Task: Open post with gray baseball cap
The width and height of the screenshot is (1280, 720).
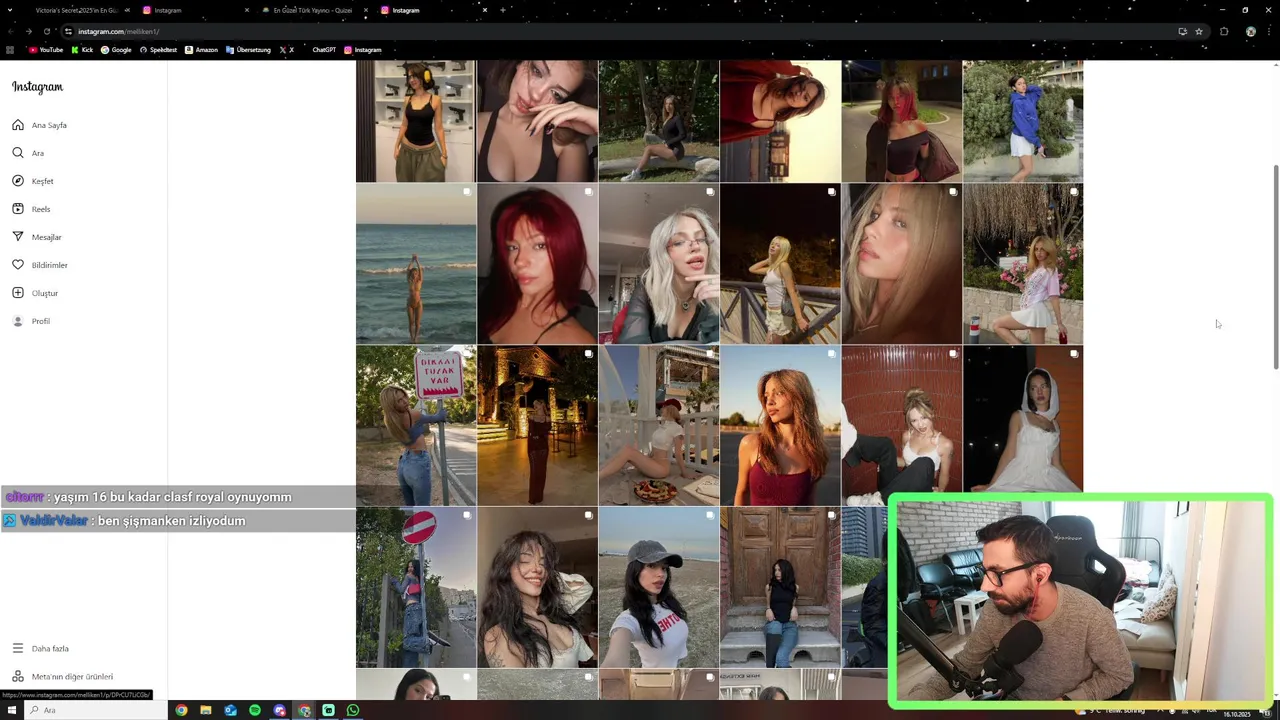Action: point(659,587)
